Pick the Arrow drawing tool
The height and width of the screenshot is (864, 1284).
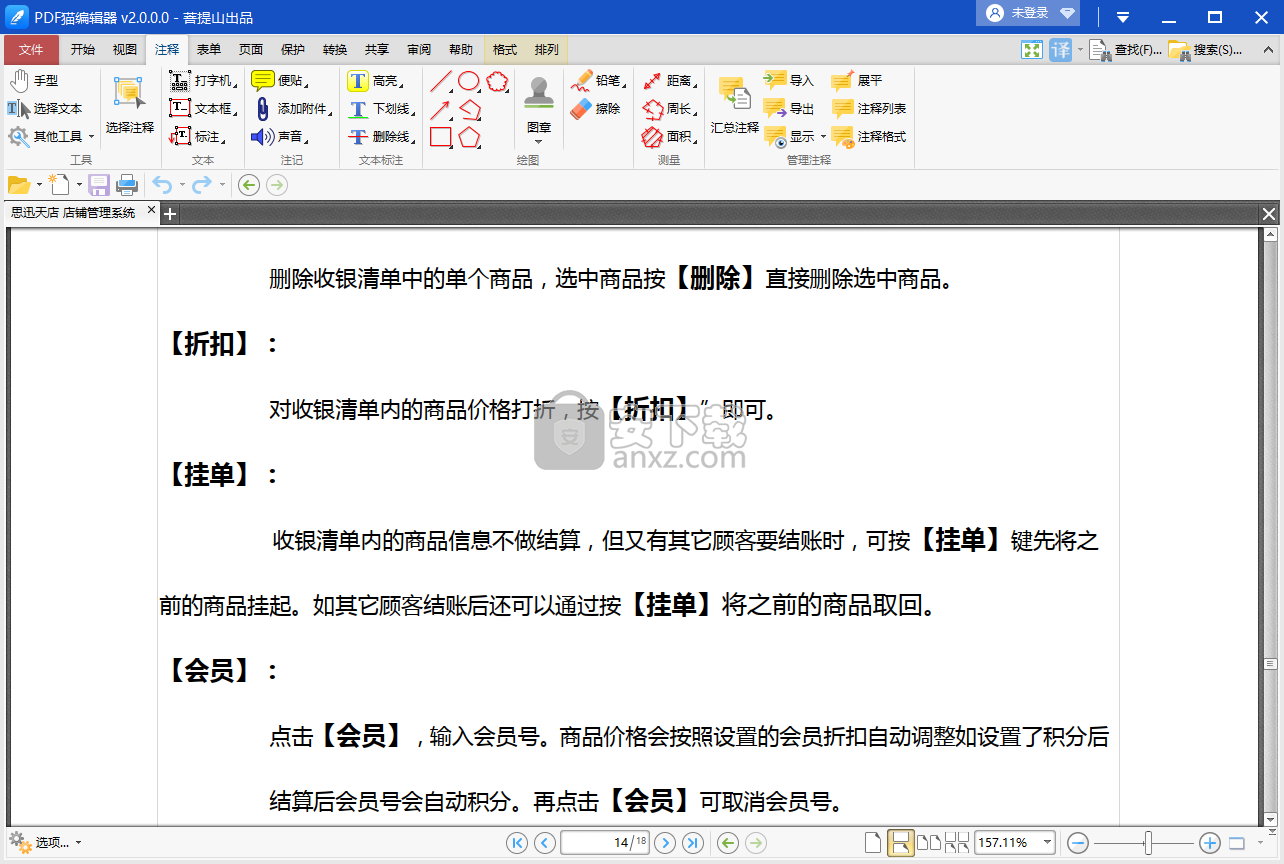(x=441, y=109)
